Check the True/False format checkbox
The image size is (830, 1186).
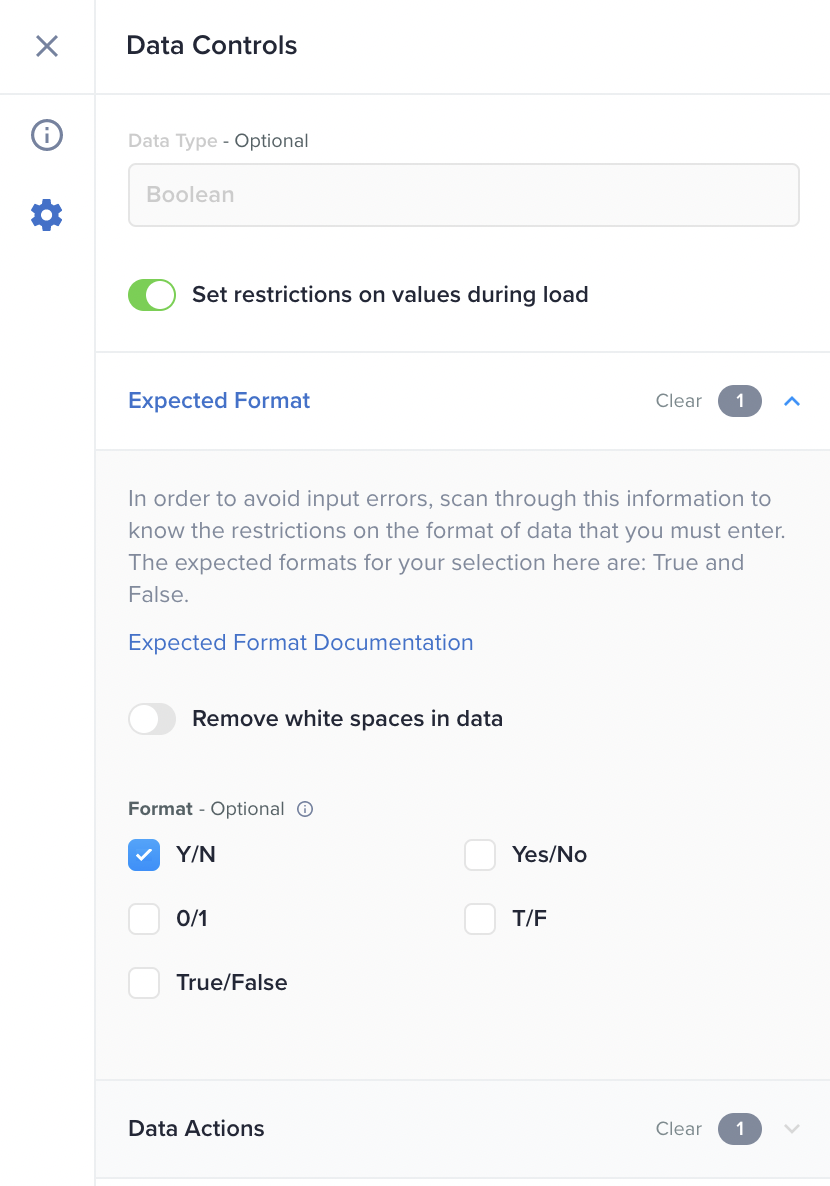pos(144,983)
